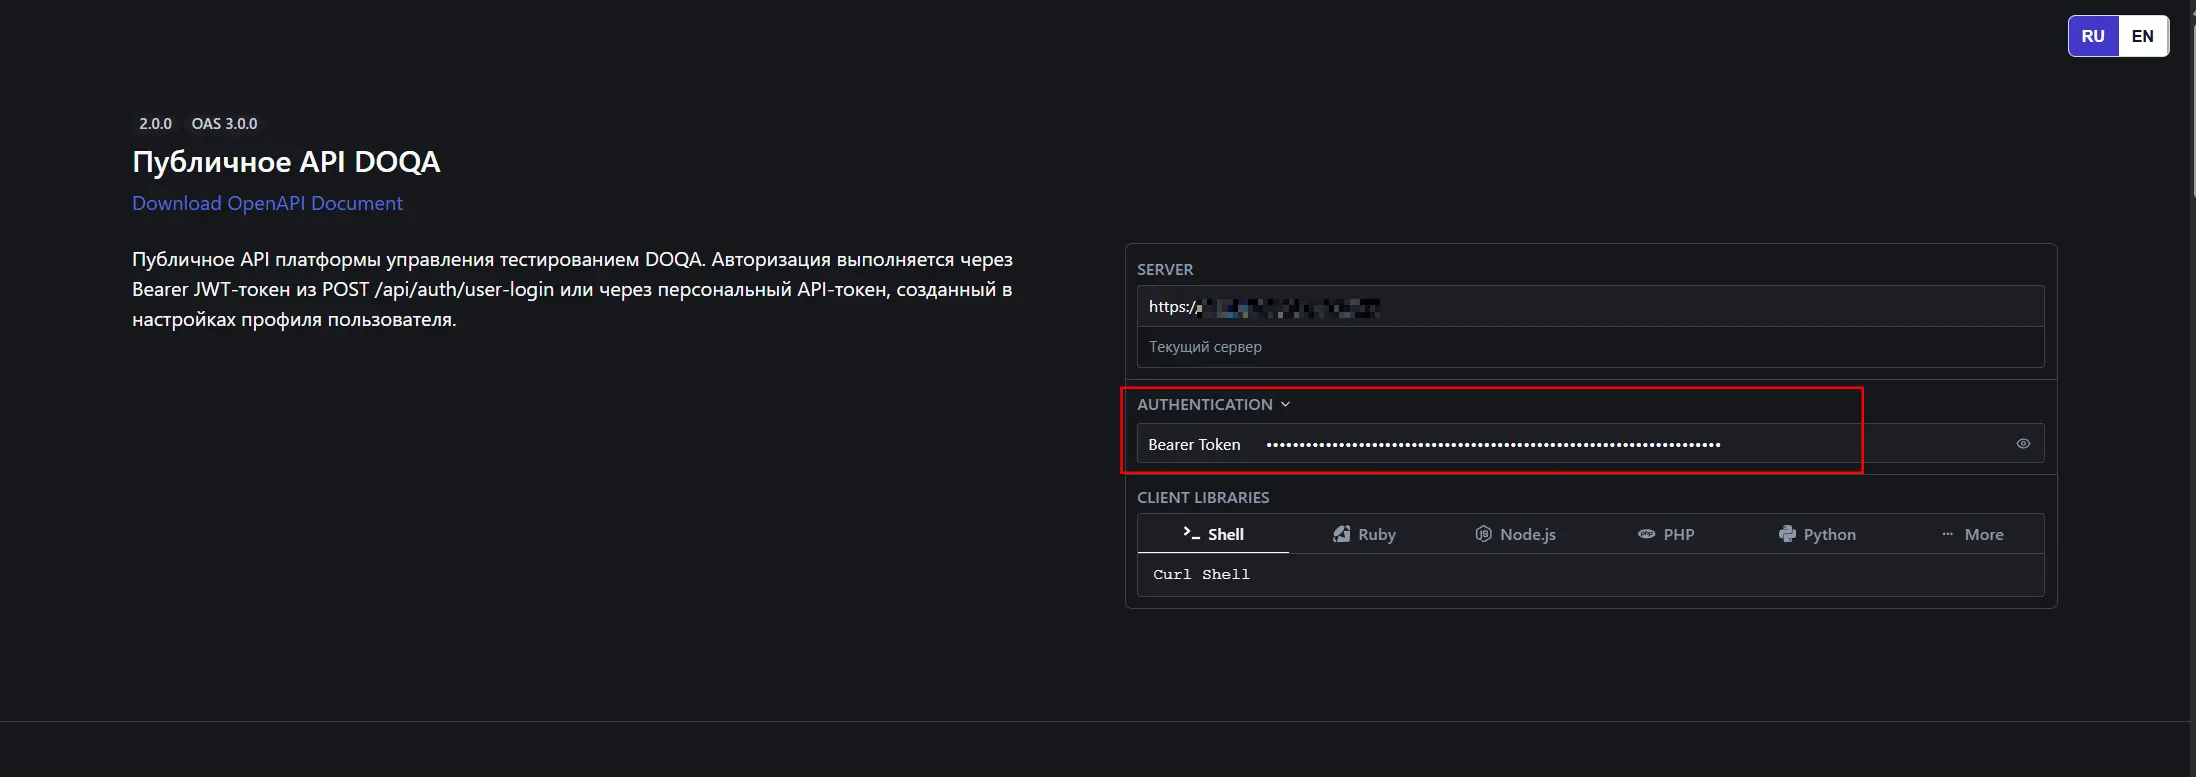Select the Ruby client library tab

(x=1364, y=534)
